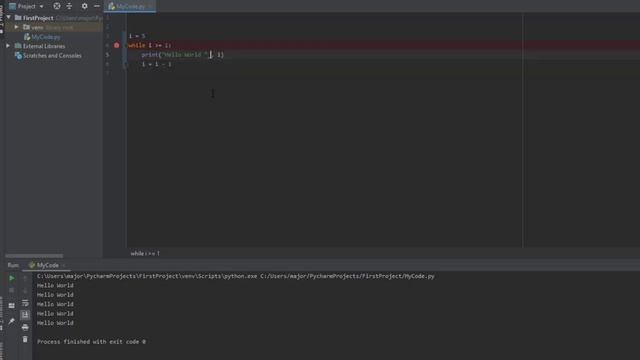Open the Project view dropdown
Screen dimensions: 640x360
coord(27,6)
